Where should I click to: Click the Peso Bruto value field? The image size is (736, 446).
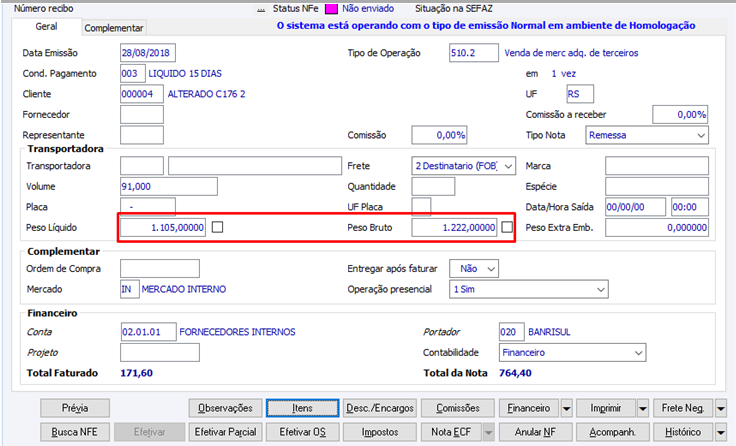coord(454,228)
